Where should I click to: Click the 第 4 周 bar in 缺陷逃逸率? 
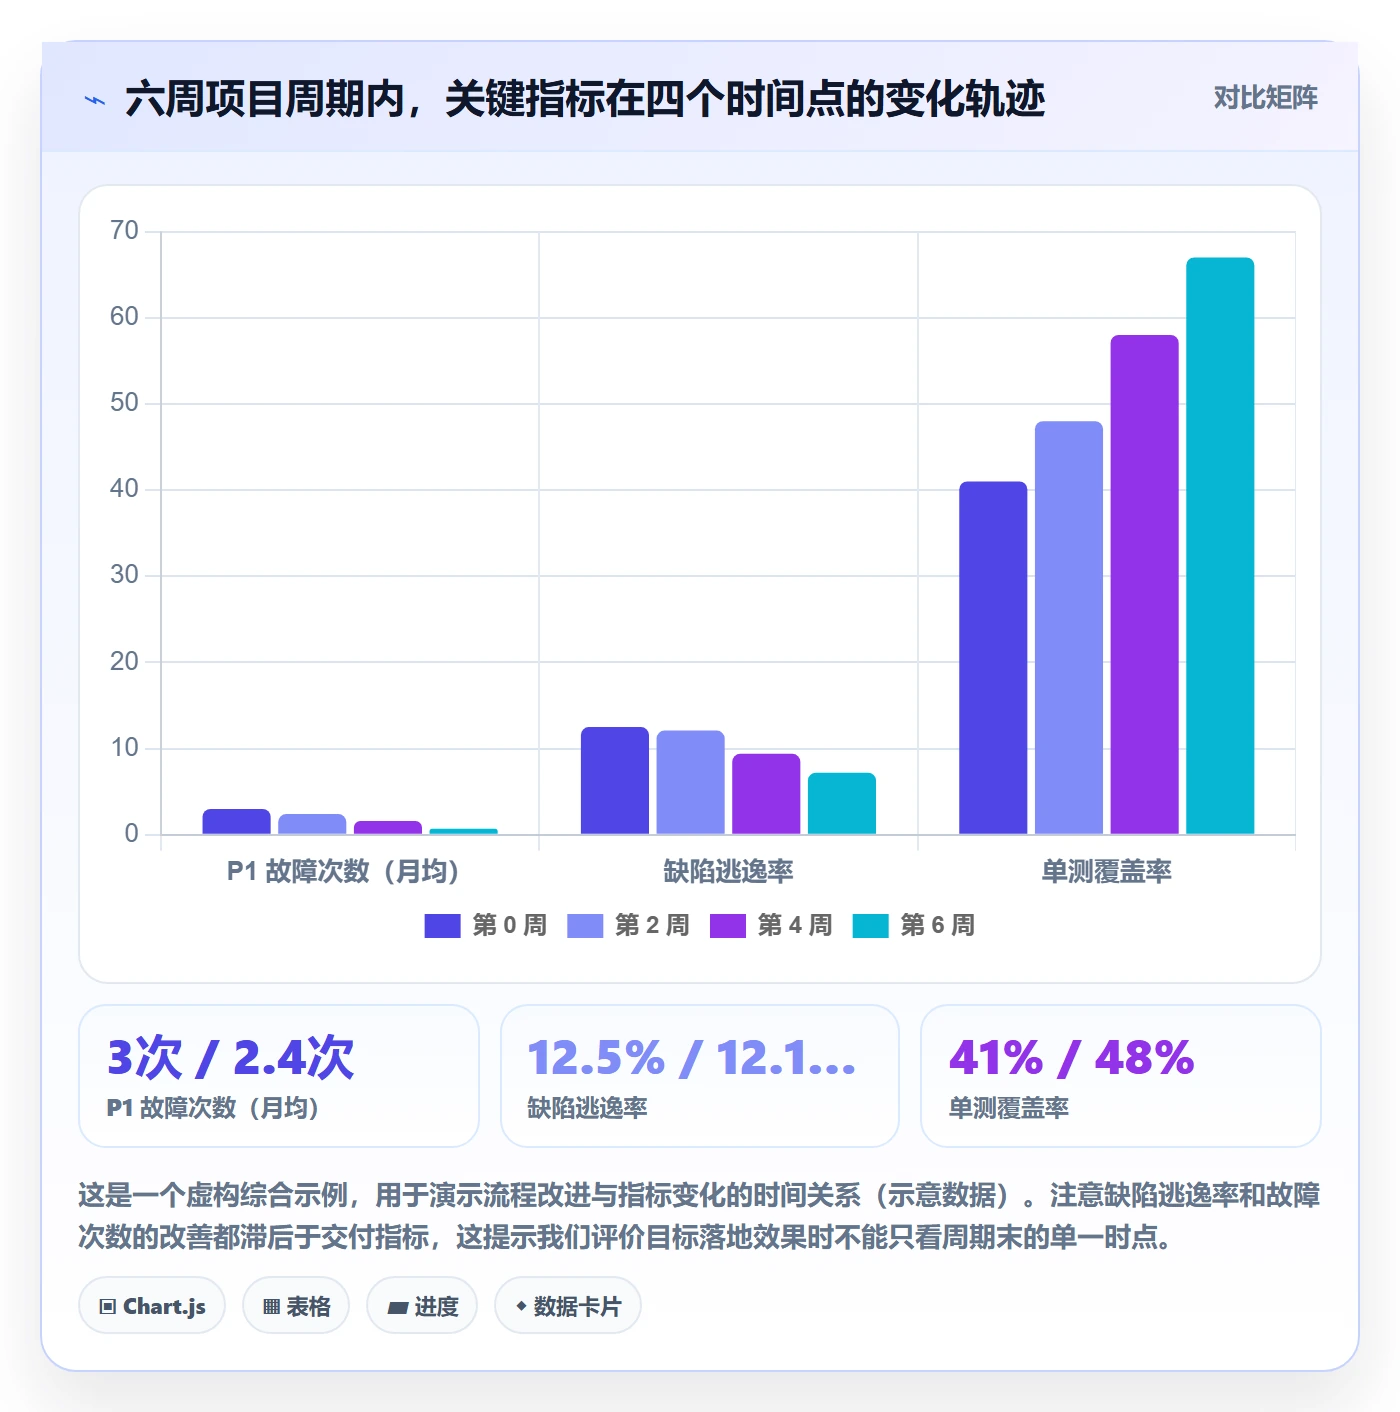coord(766,794)
